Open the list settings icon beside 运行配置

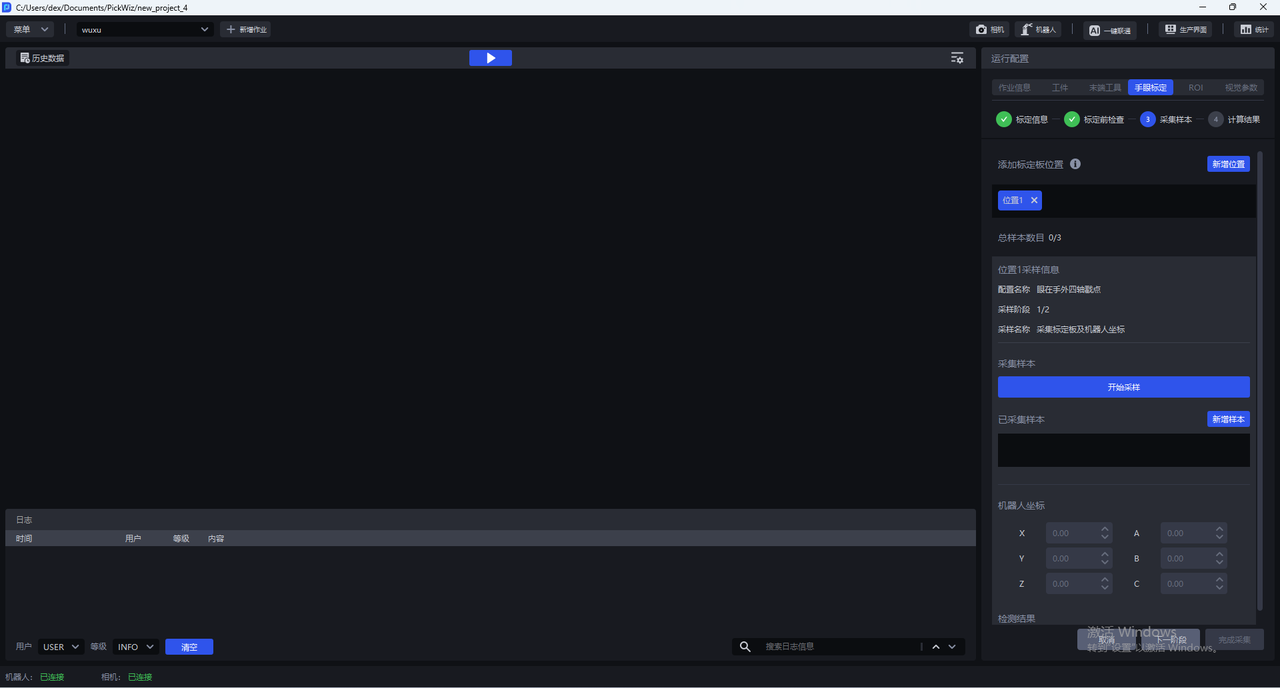tap(957, 58)
